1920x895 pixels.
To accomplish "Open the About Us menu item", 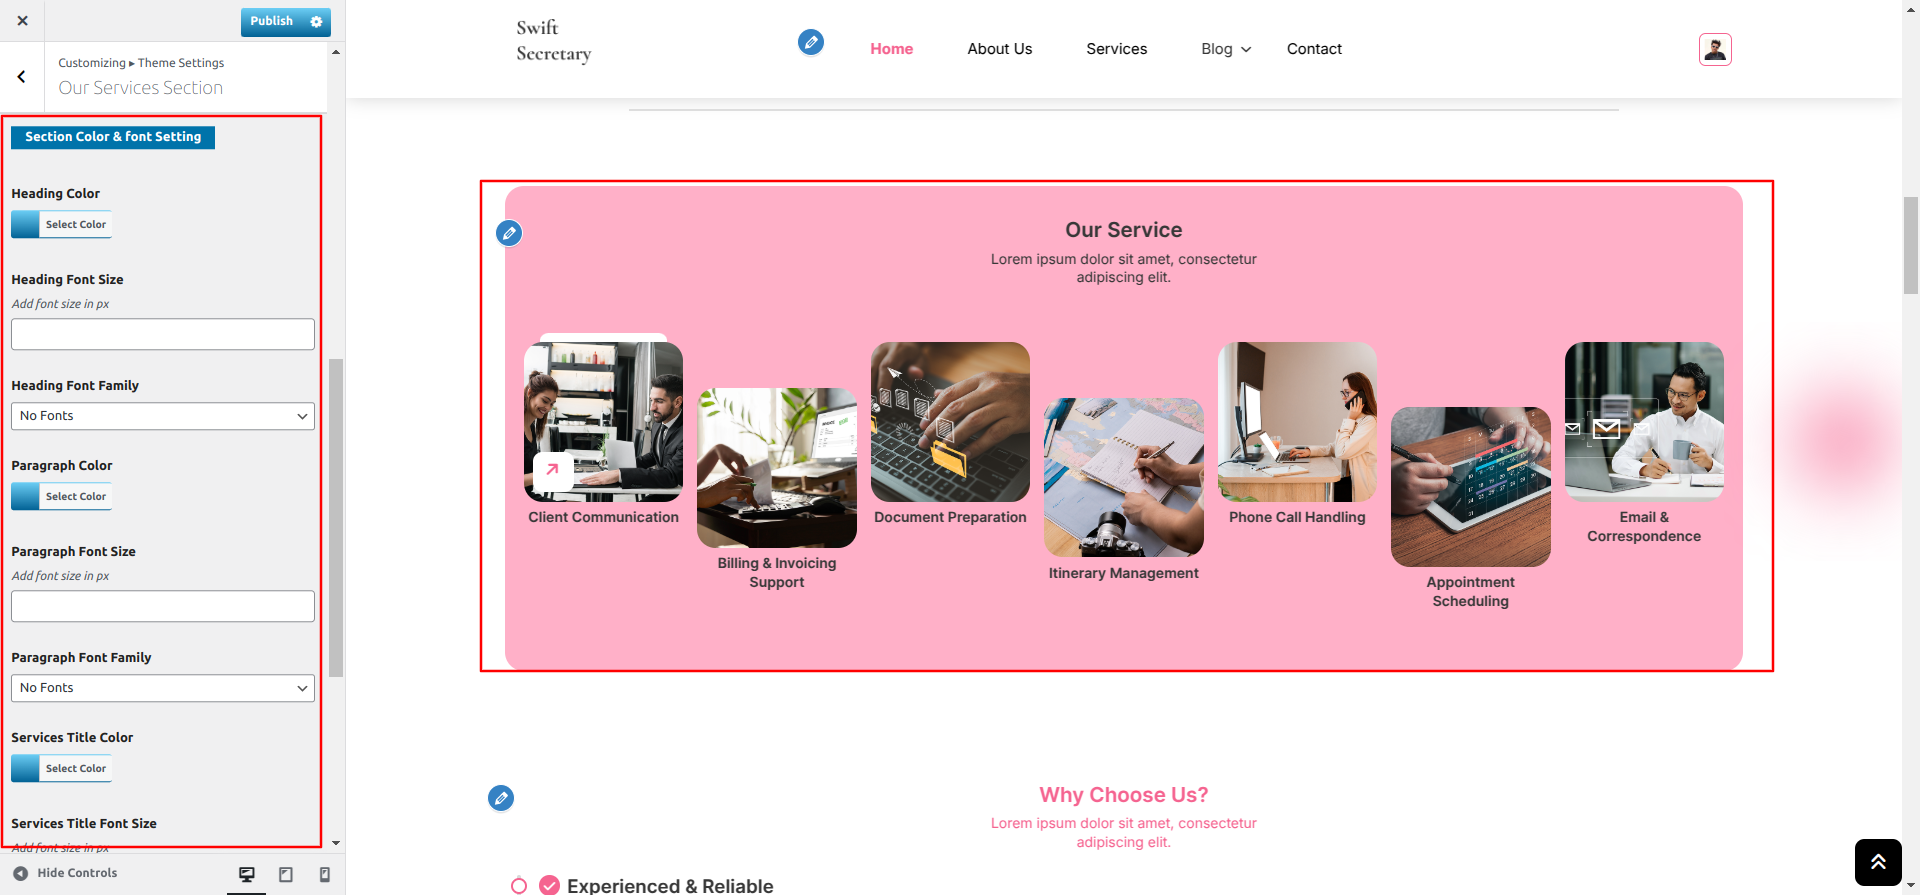I will (999, 49).
